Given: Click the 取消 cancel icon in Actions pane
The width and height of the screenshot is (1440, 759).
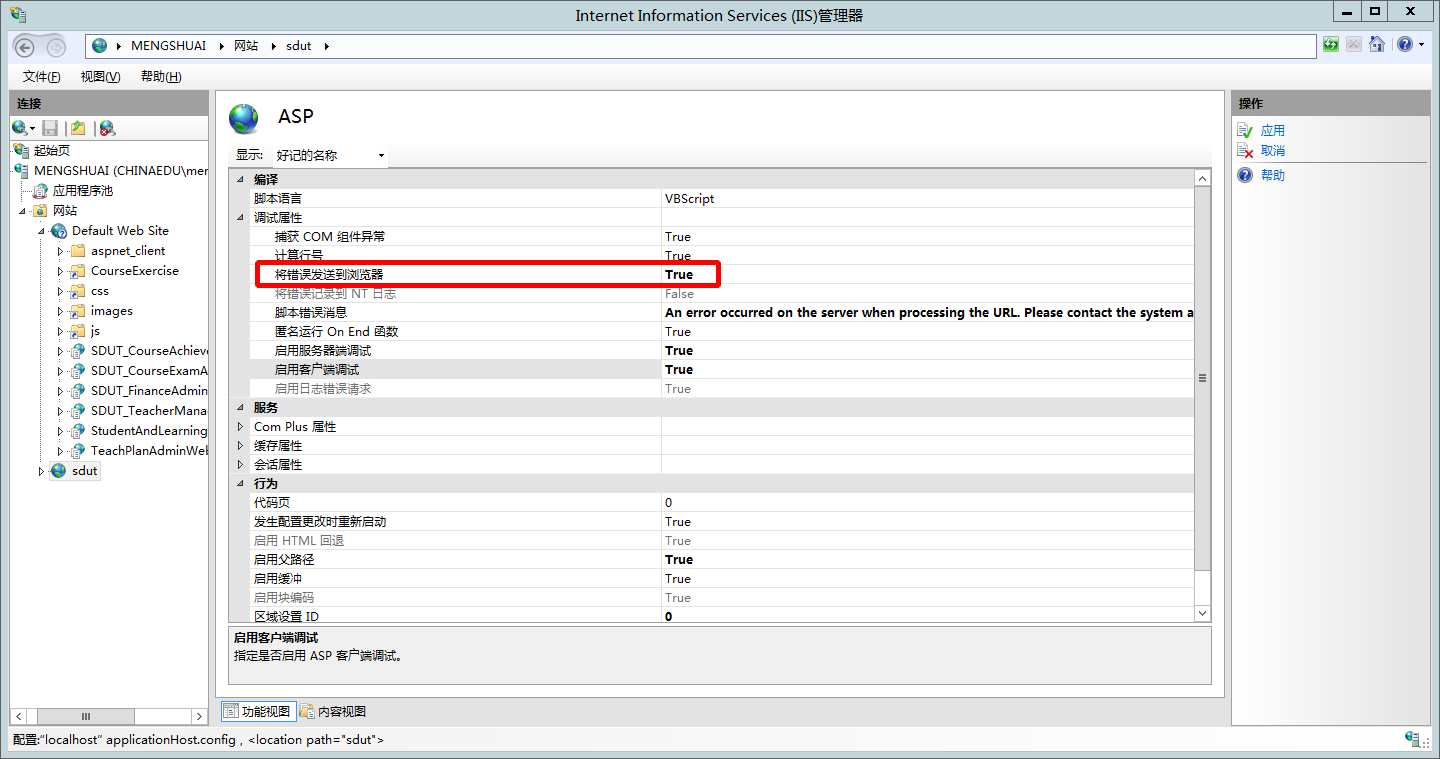Looking at the screenshot, I should [1245, 150].
